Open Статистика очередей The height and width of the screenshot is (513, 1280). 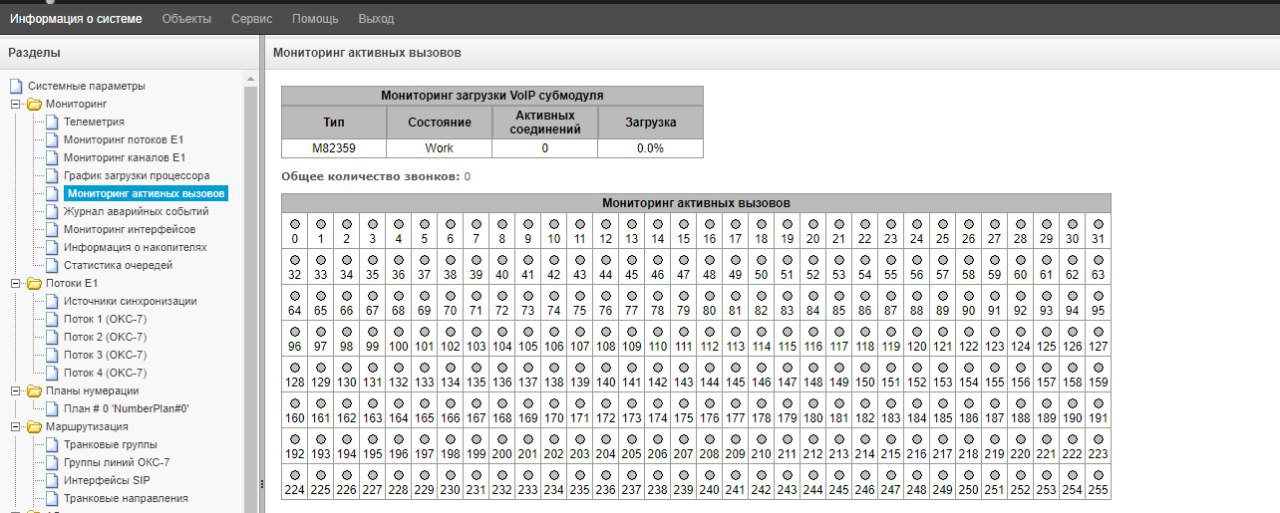click(118, 265)
